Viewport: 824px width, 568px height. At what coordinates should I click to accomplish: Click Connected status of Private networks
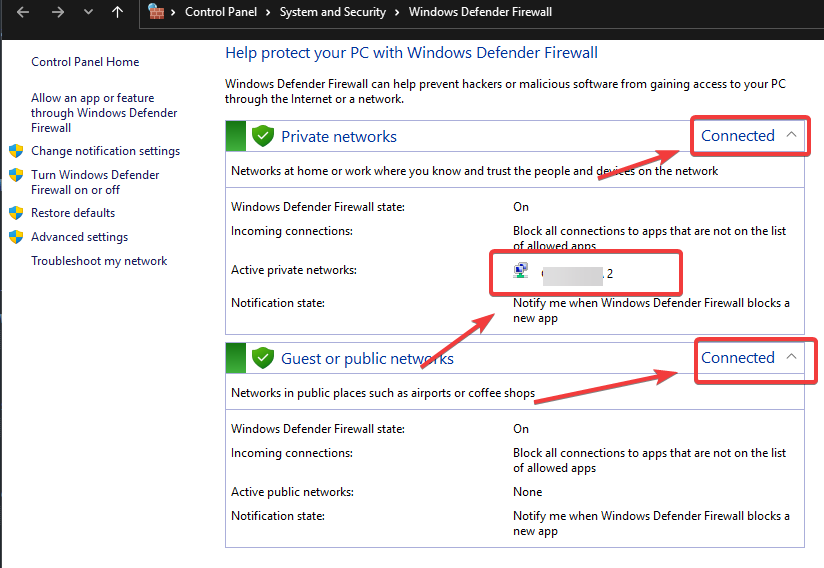click(738, 136)
